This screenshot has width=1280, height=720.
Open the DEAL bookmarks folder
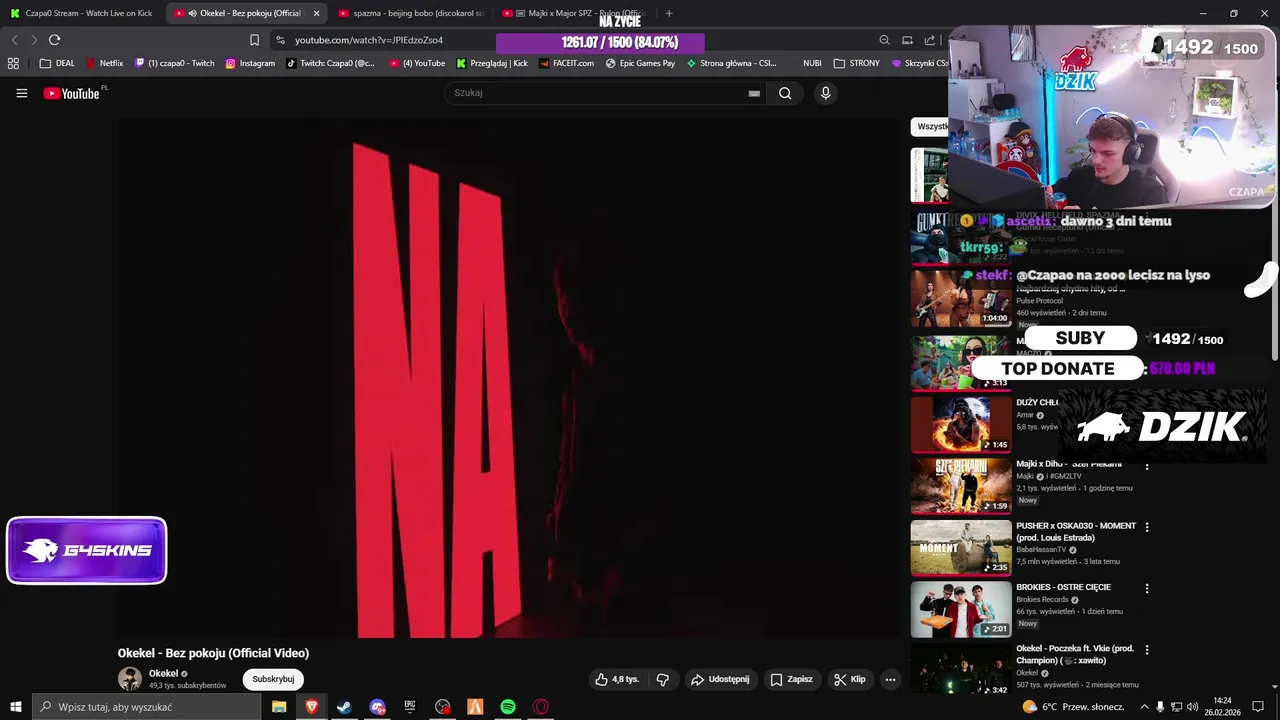click(57, 63)
